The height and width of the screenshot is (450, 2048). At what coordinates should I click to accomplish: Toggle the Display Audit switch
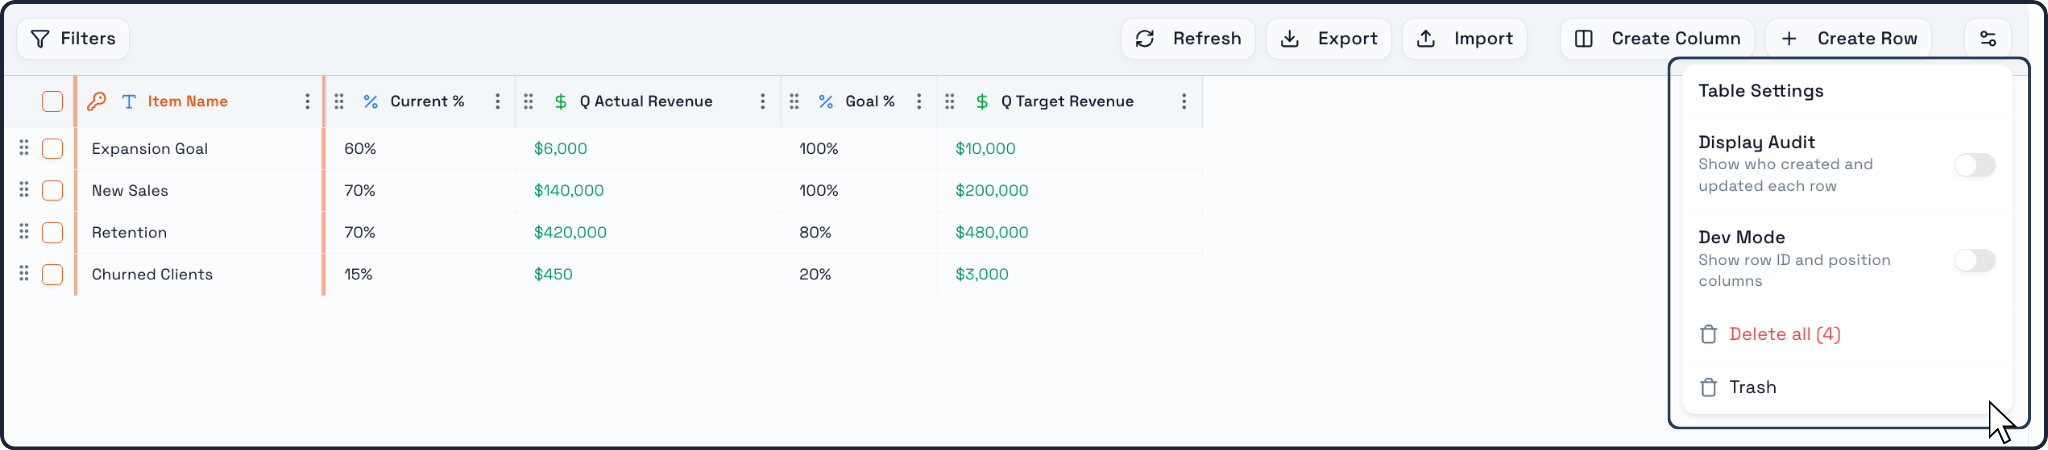[1975, 165]
